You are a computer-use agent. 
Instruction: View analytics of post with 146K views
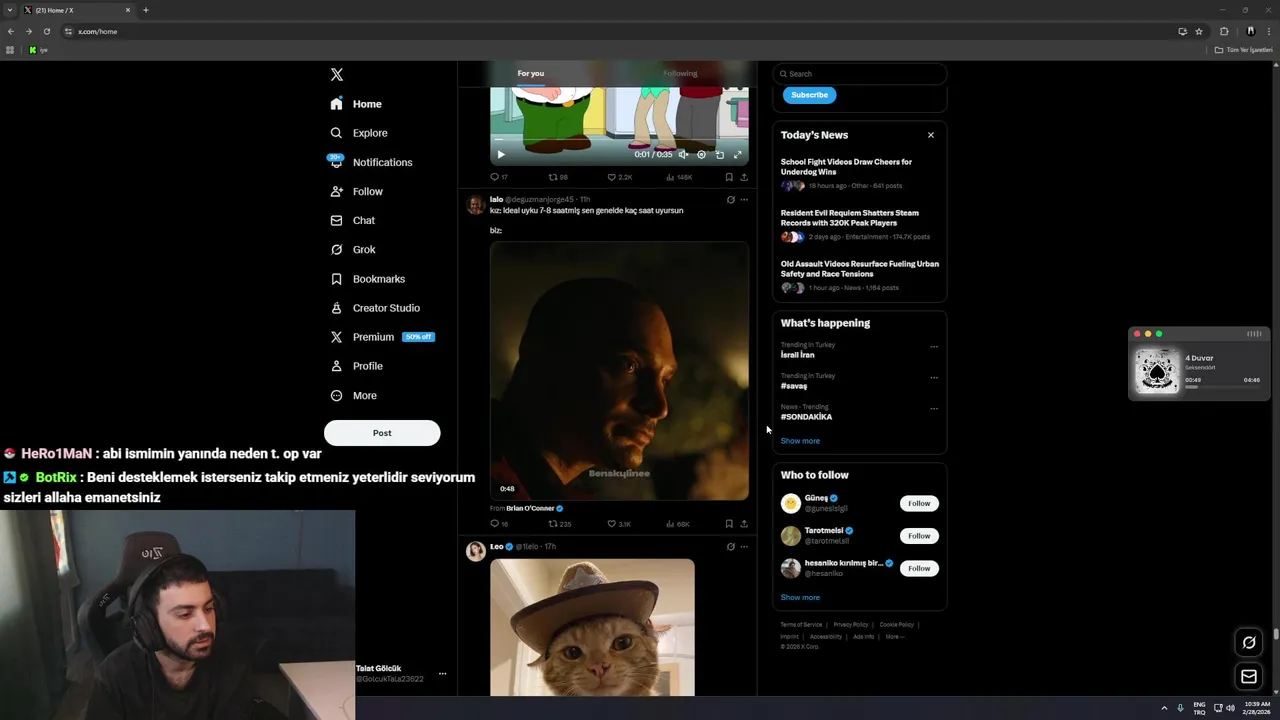coord(679,177)
